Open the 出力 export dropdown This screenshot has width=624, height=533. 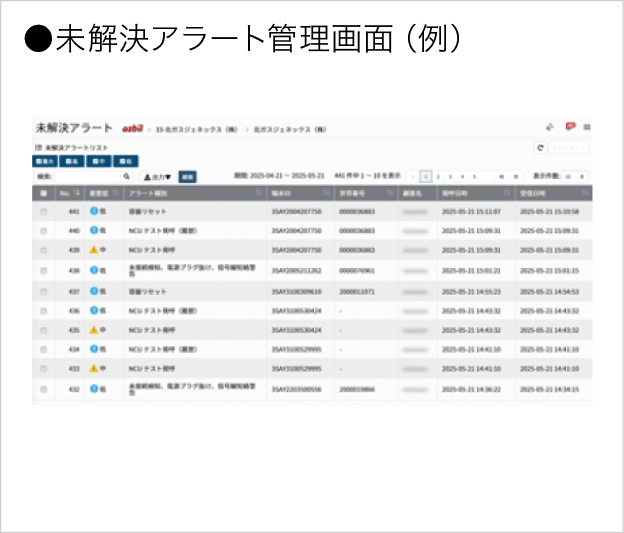[x=158, y=176]
